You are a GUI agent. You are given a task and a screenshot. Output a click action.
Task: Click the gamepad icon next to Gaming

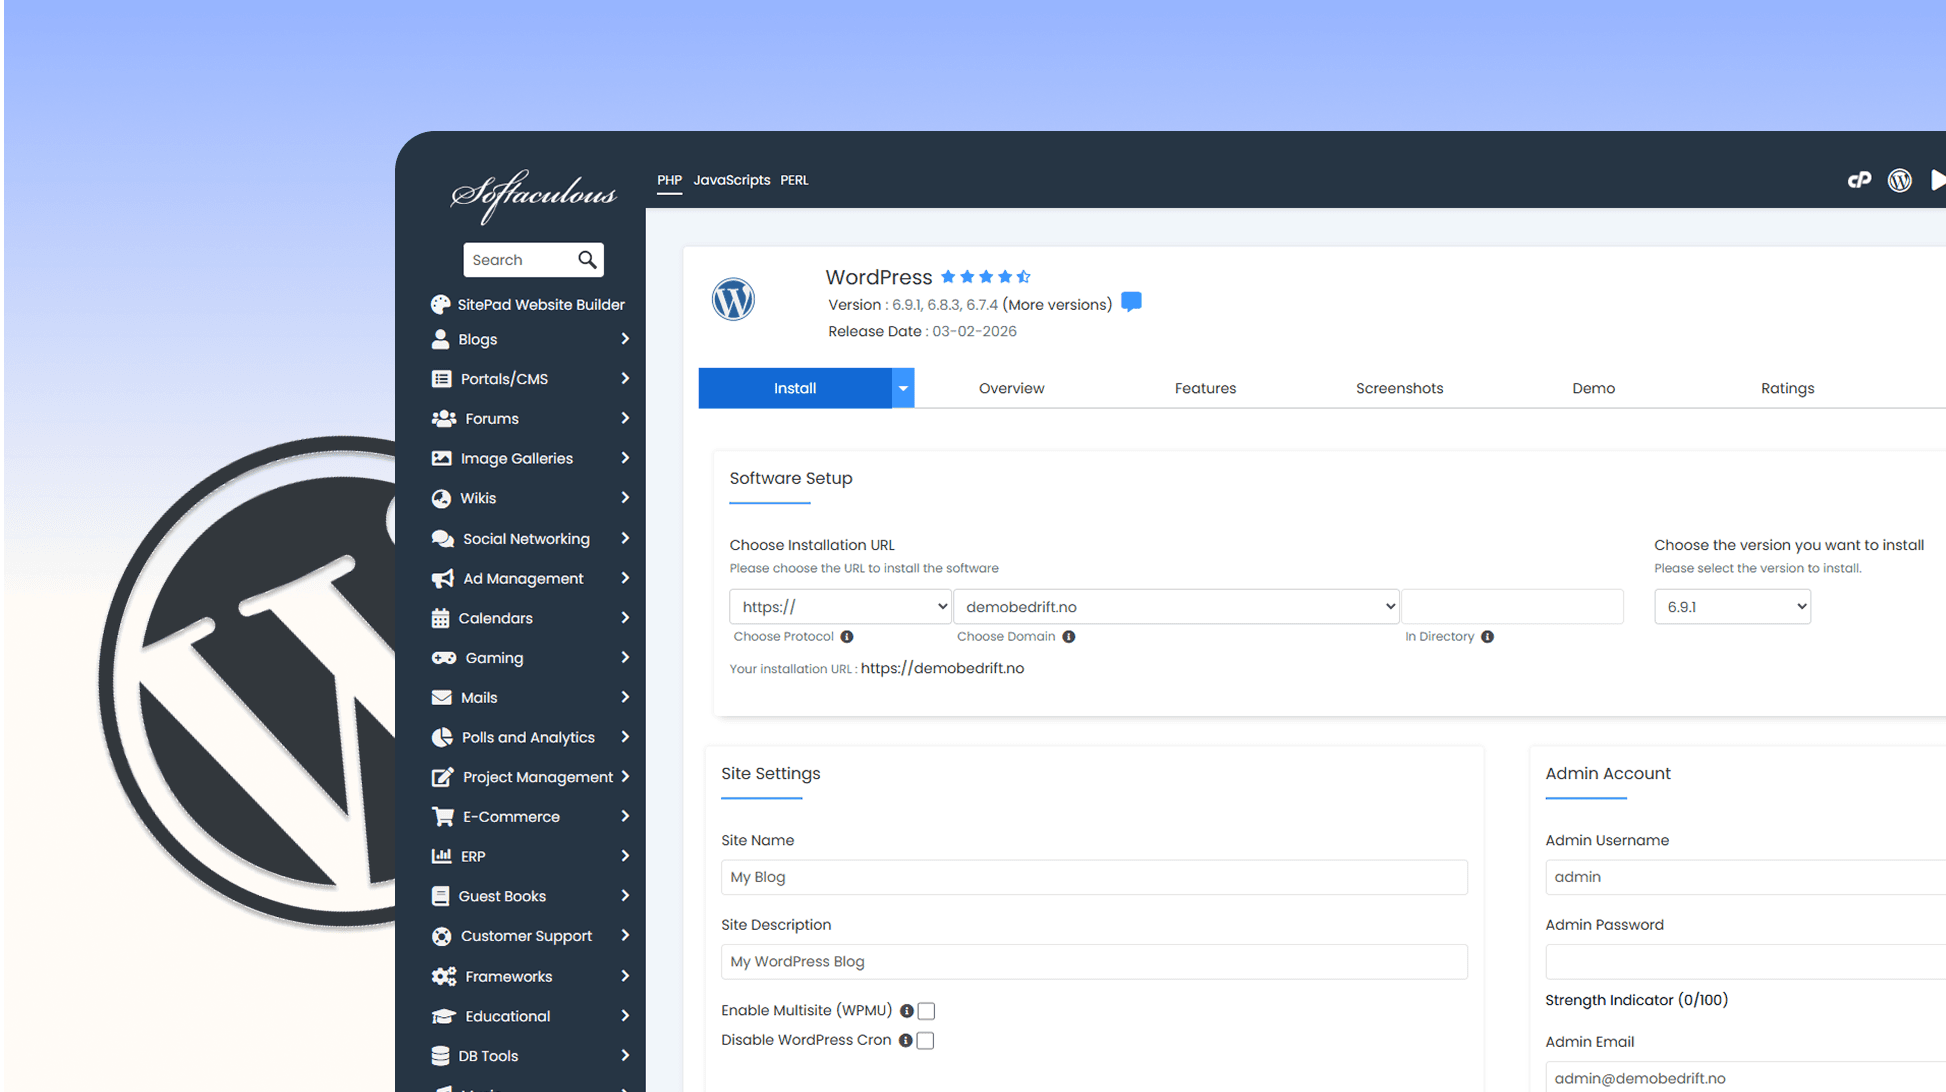(442, 657)
